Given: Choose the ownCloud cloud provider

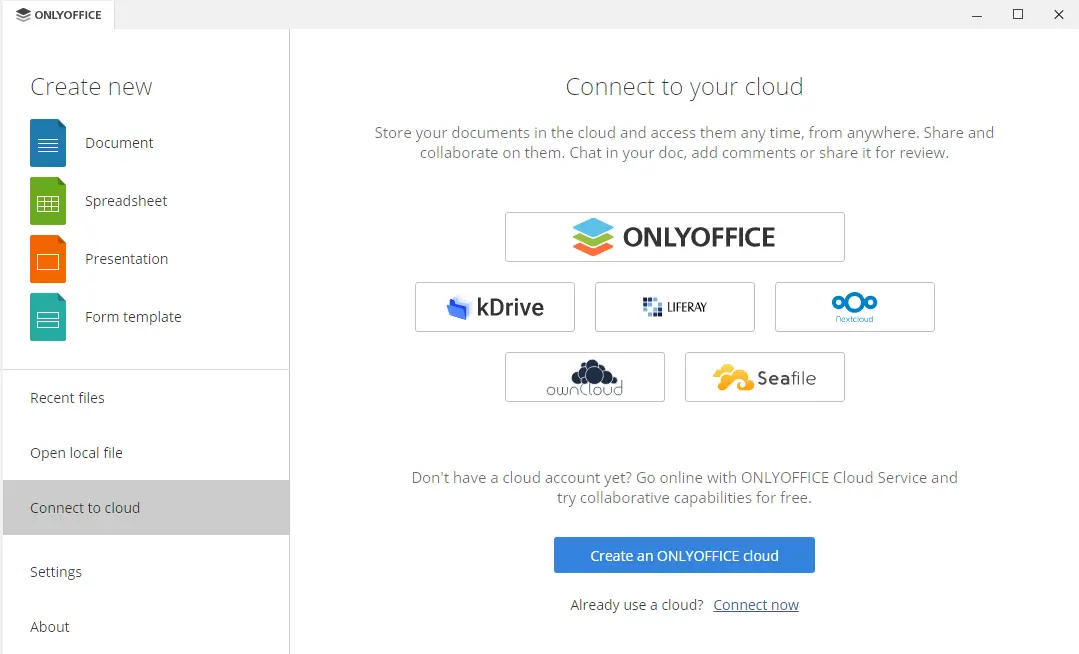Looking at the screenshot, I should coord(584,377).
